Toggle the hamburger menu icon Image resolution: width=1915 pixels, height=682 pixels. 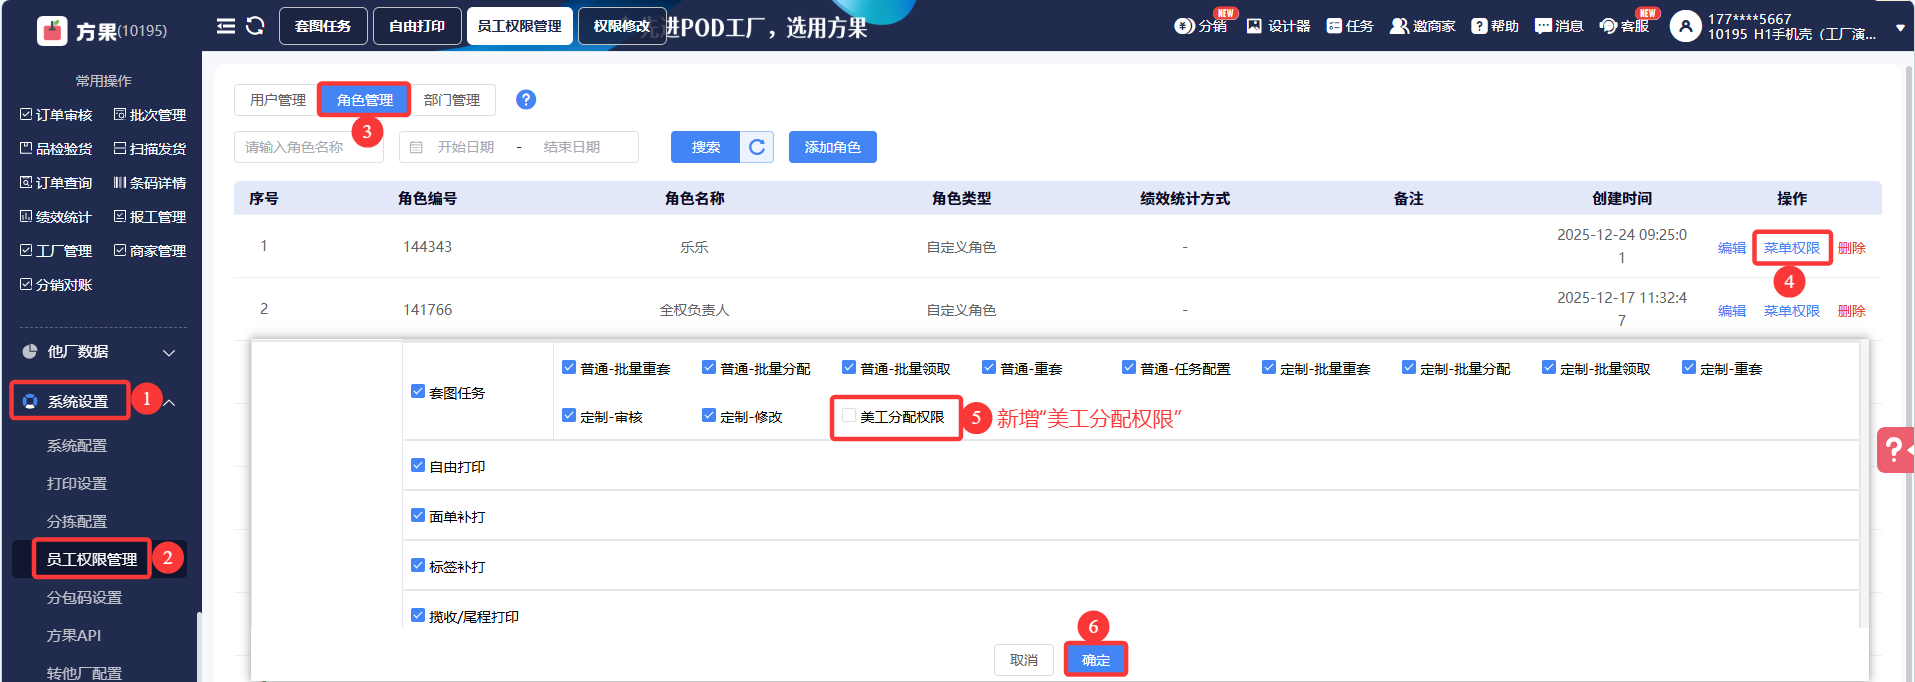[226, 26]
